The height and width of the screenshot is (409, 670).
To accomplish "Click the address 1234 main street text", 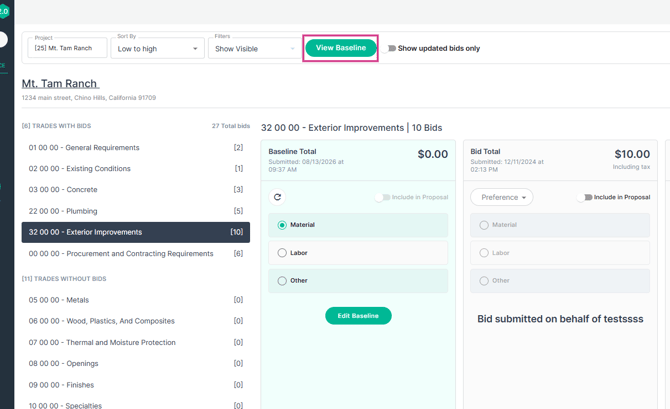I will tap(89, 98).
